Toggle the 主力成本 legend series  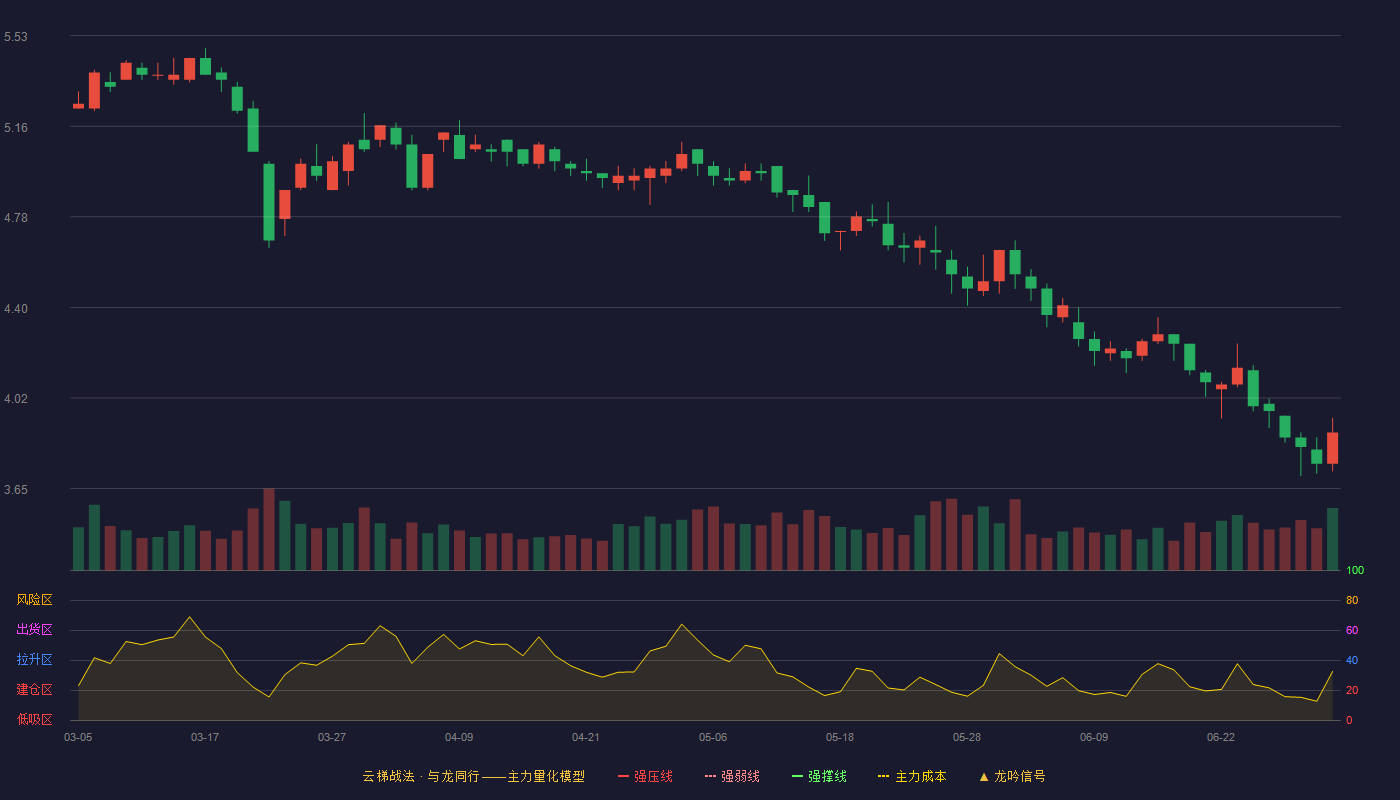[912, 776]
